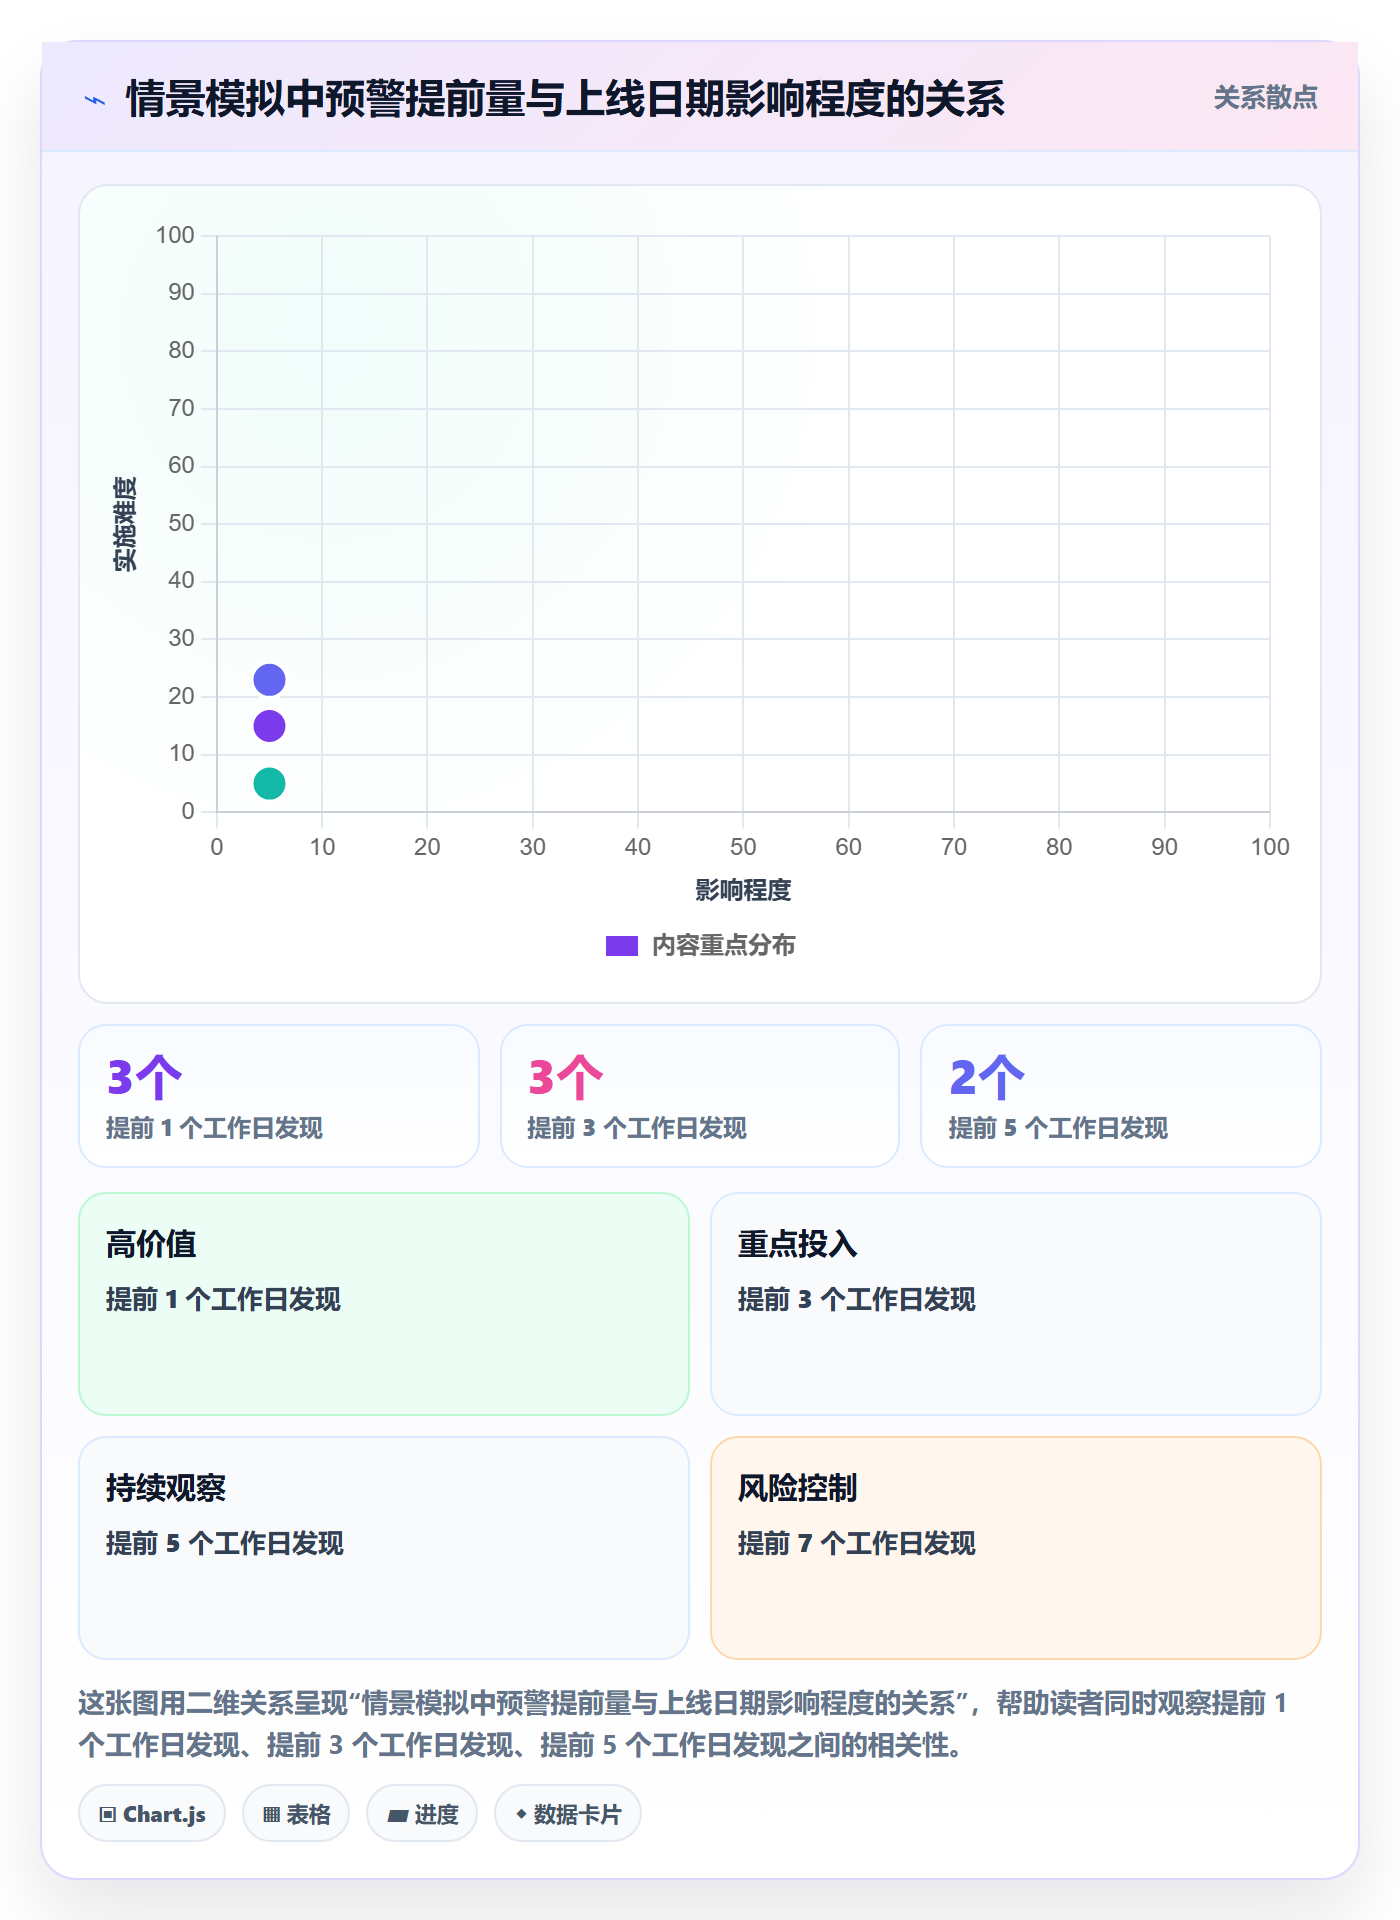Click the 表格 tag chip

coord(296,1814)
